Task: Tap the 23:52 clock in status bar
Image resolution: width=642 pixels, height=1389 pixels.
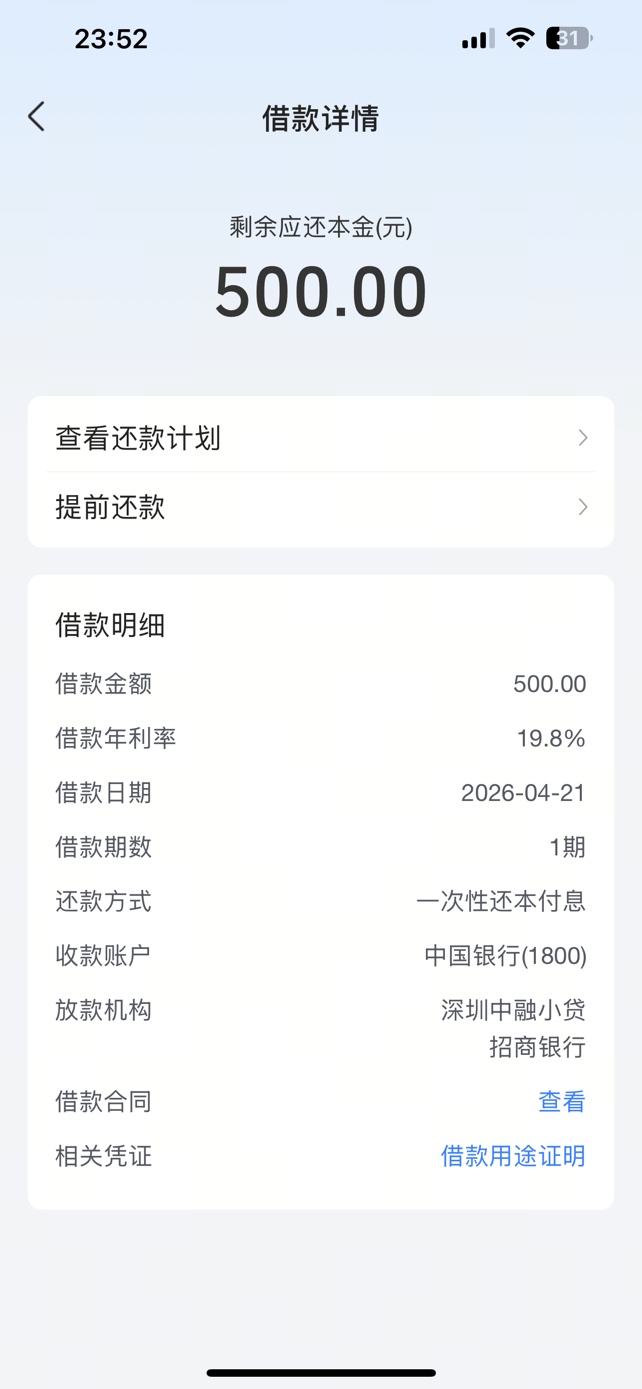Action: pyautogui.click(x=111, y=39)
